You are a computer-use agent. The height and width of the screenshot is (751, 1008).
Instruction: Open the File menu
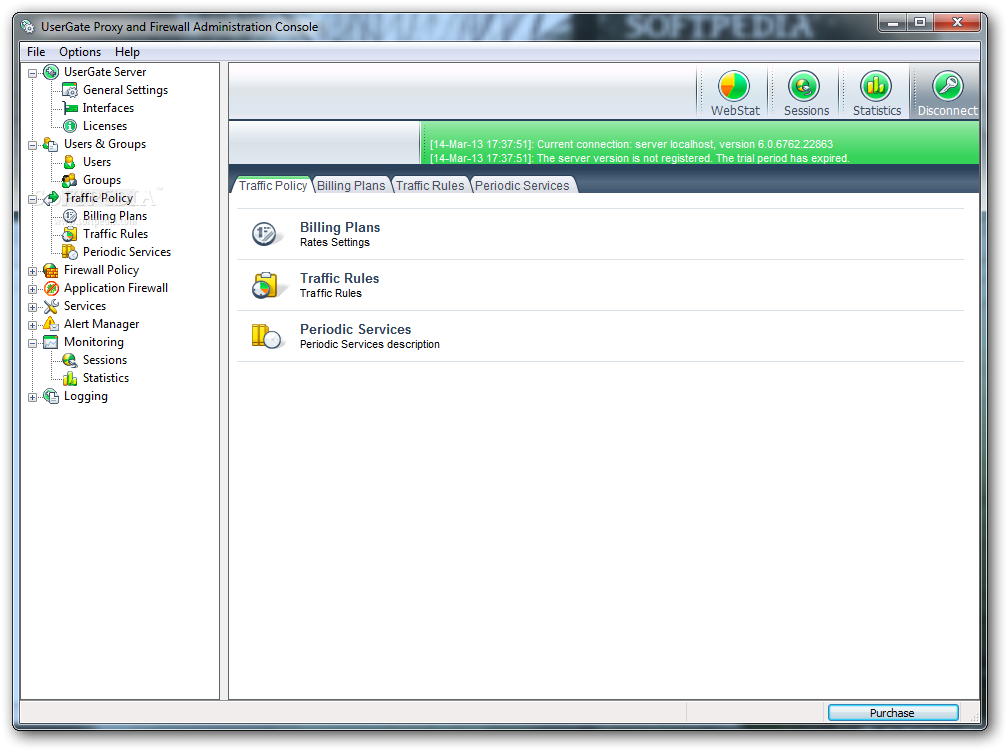pyautogui.click(x=36, y=52)
